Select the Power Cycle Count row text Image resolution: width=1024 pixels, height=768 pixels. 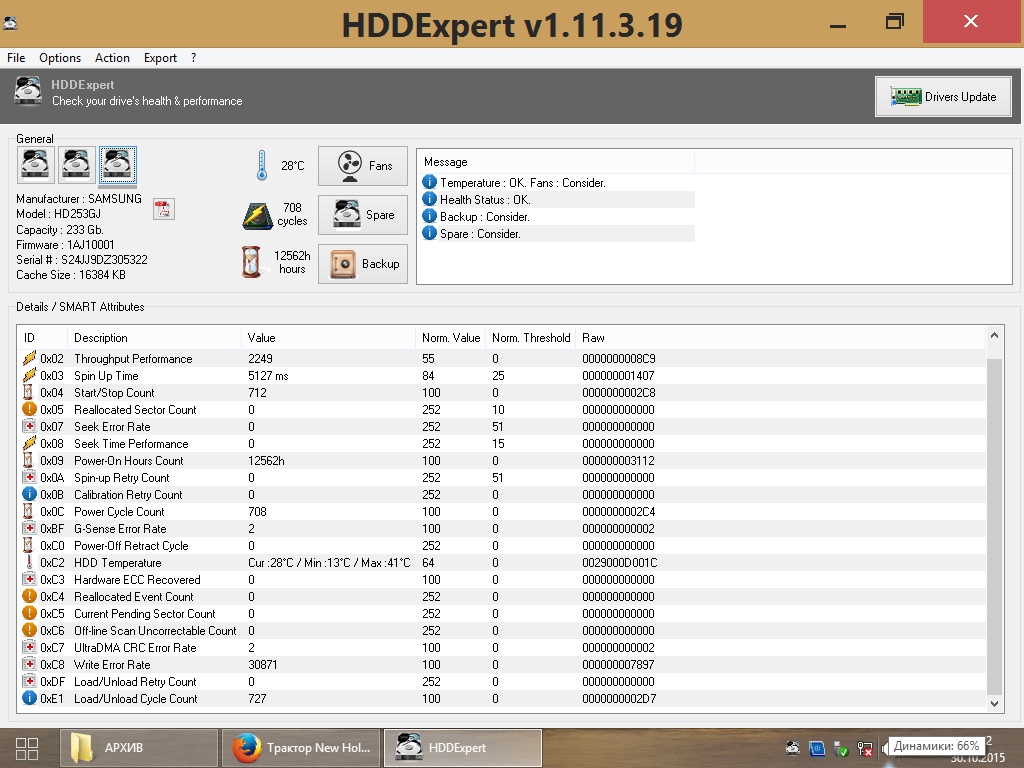pyautogui.click(x=119, y=511)
